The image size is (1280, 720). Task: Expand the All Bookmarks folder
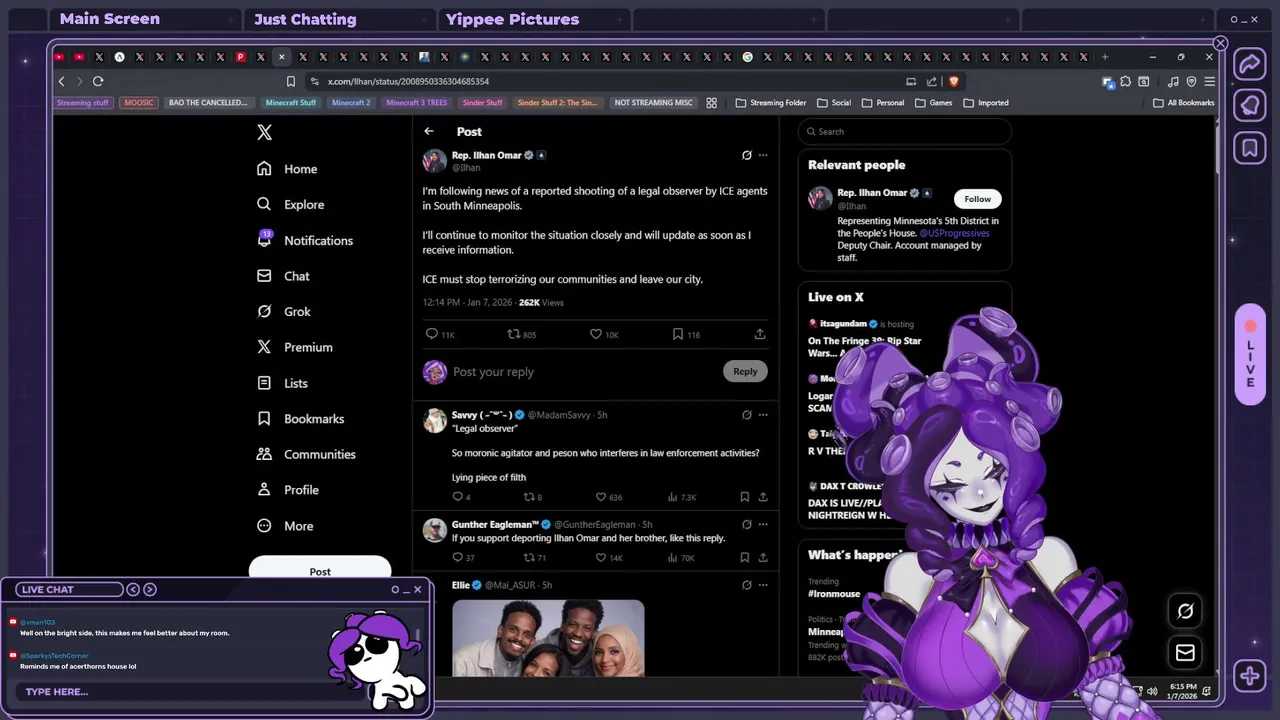coord(1184,102)
